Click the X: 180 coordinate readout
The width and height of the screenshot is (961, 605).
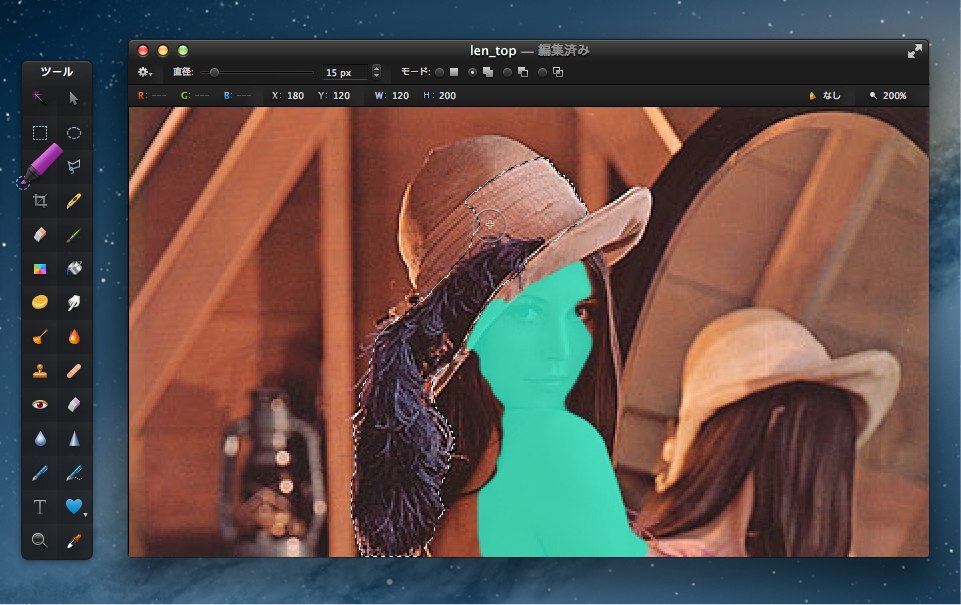(288, 96)
